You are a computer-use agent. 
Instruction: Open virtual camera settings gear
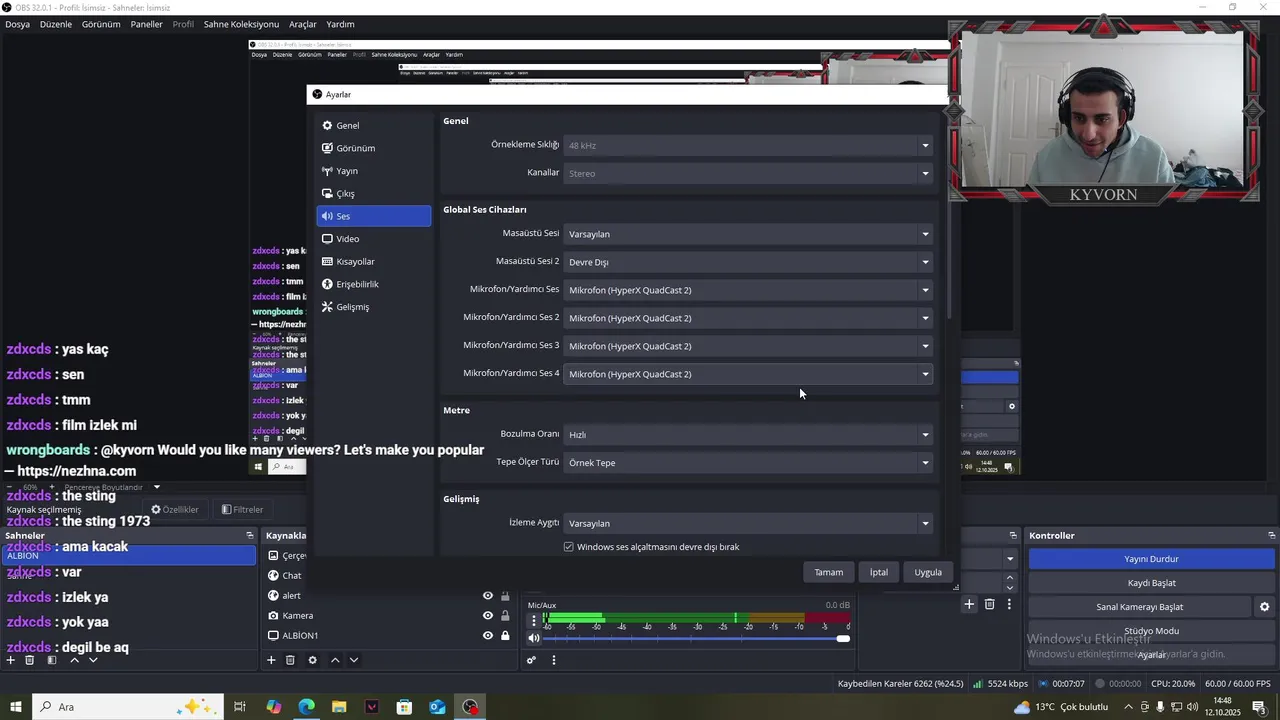click(1264, 607)
